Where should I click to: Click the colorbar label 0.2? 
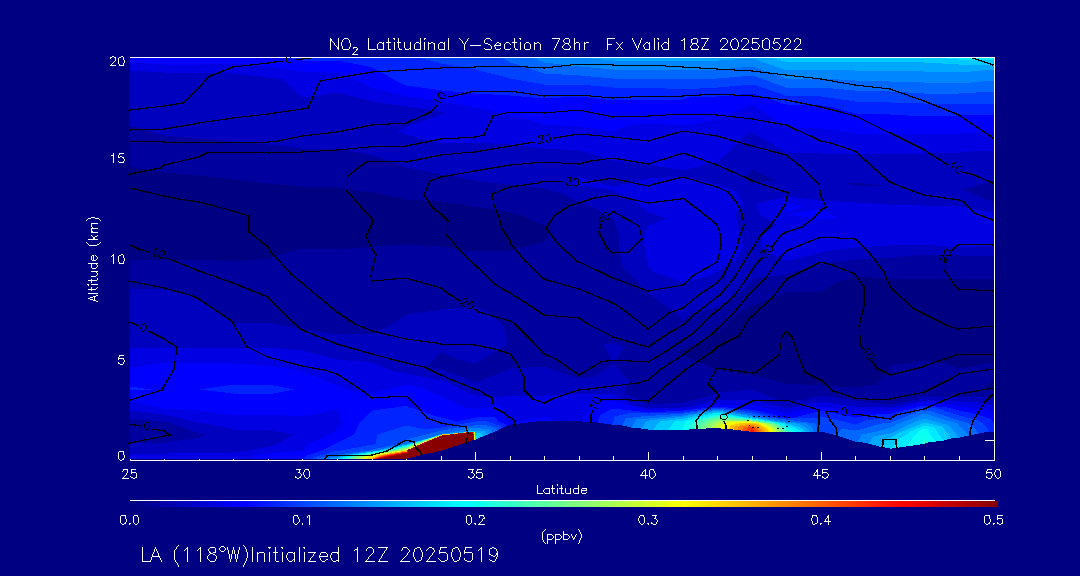coord(475,521)
